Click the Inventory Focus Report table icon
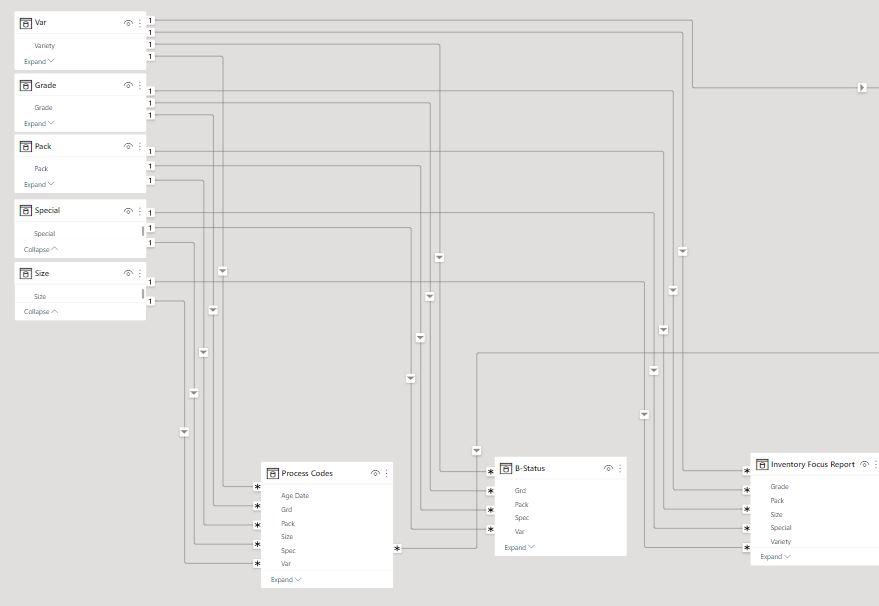The image size is (879, 606). (x=762, y=464)
